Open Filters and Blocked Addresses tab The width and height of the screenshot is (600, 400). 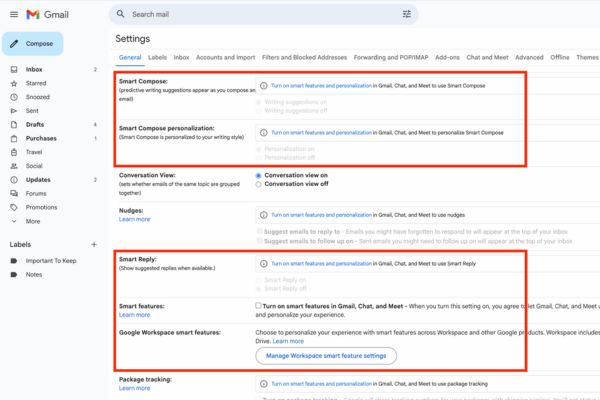pyautogui.click(x=304, y=57)
